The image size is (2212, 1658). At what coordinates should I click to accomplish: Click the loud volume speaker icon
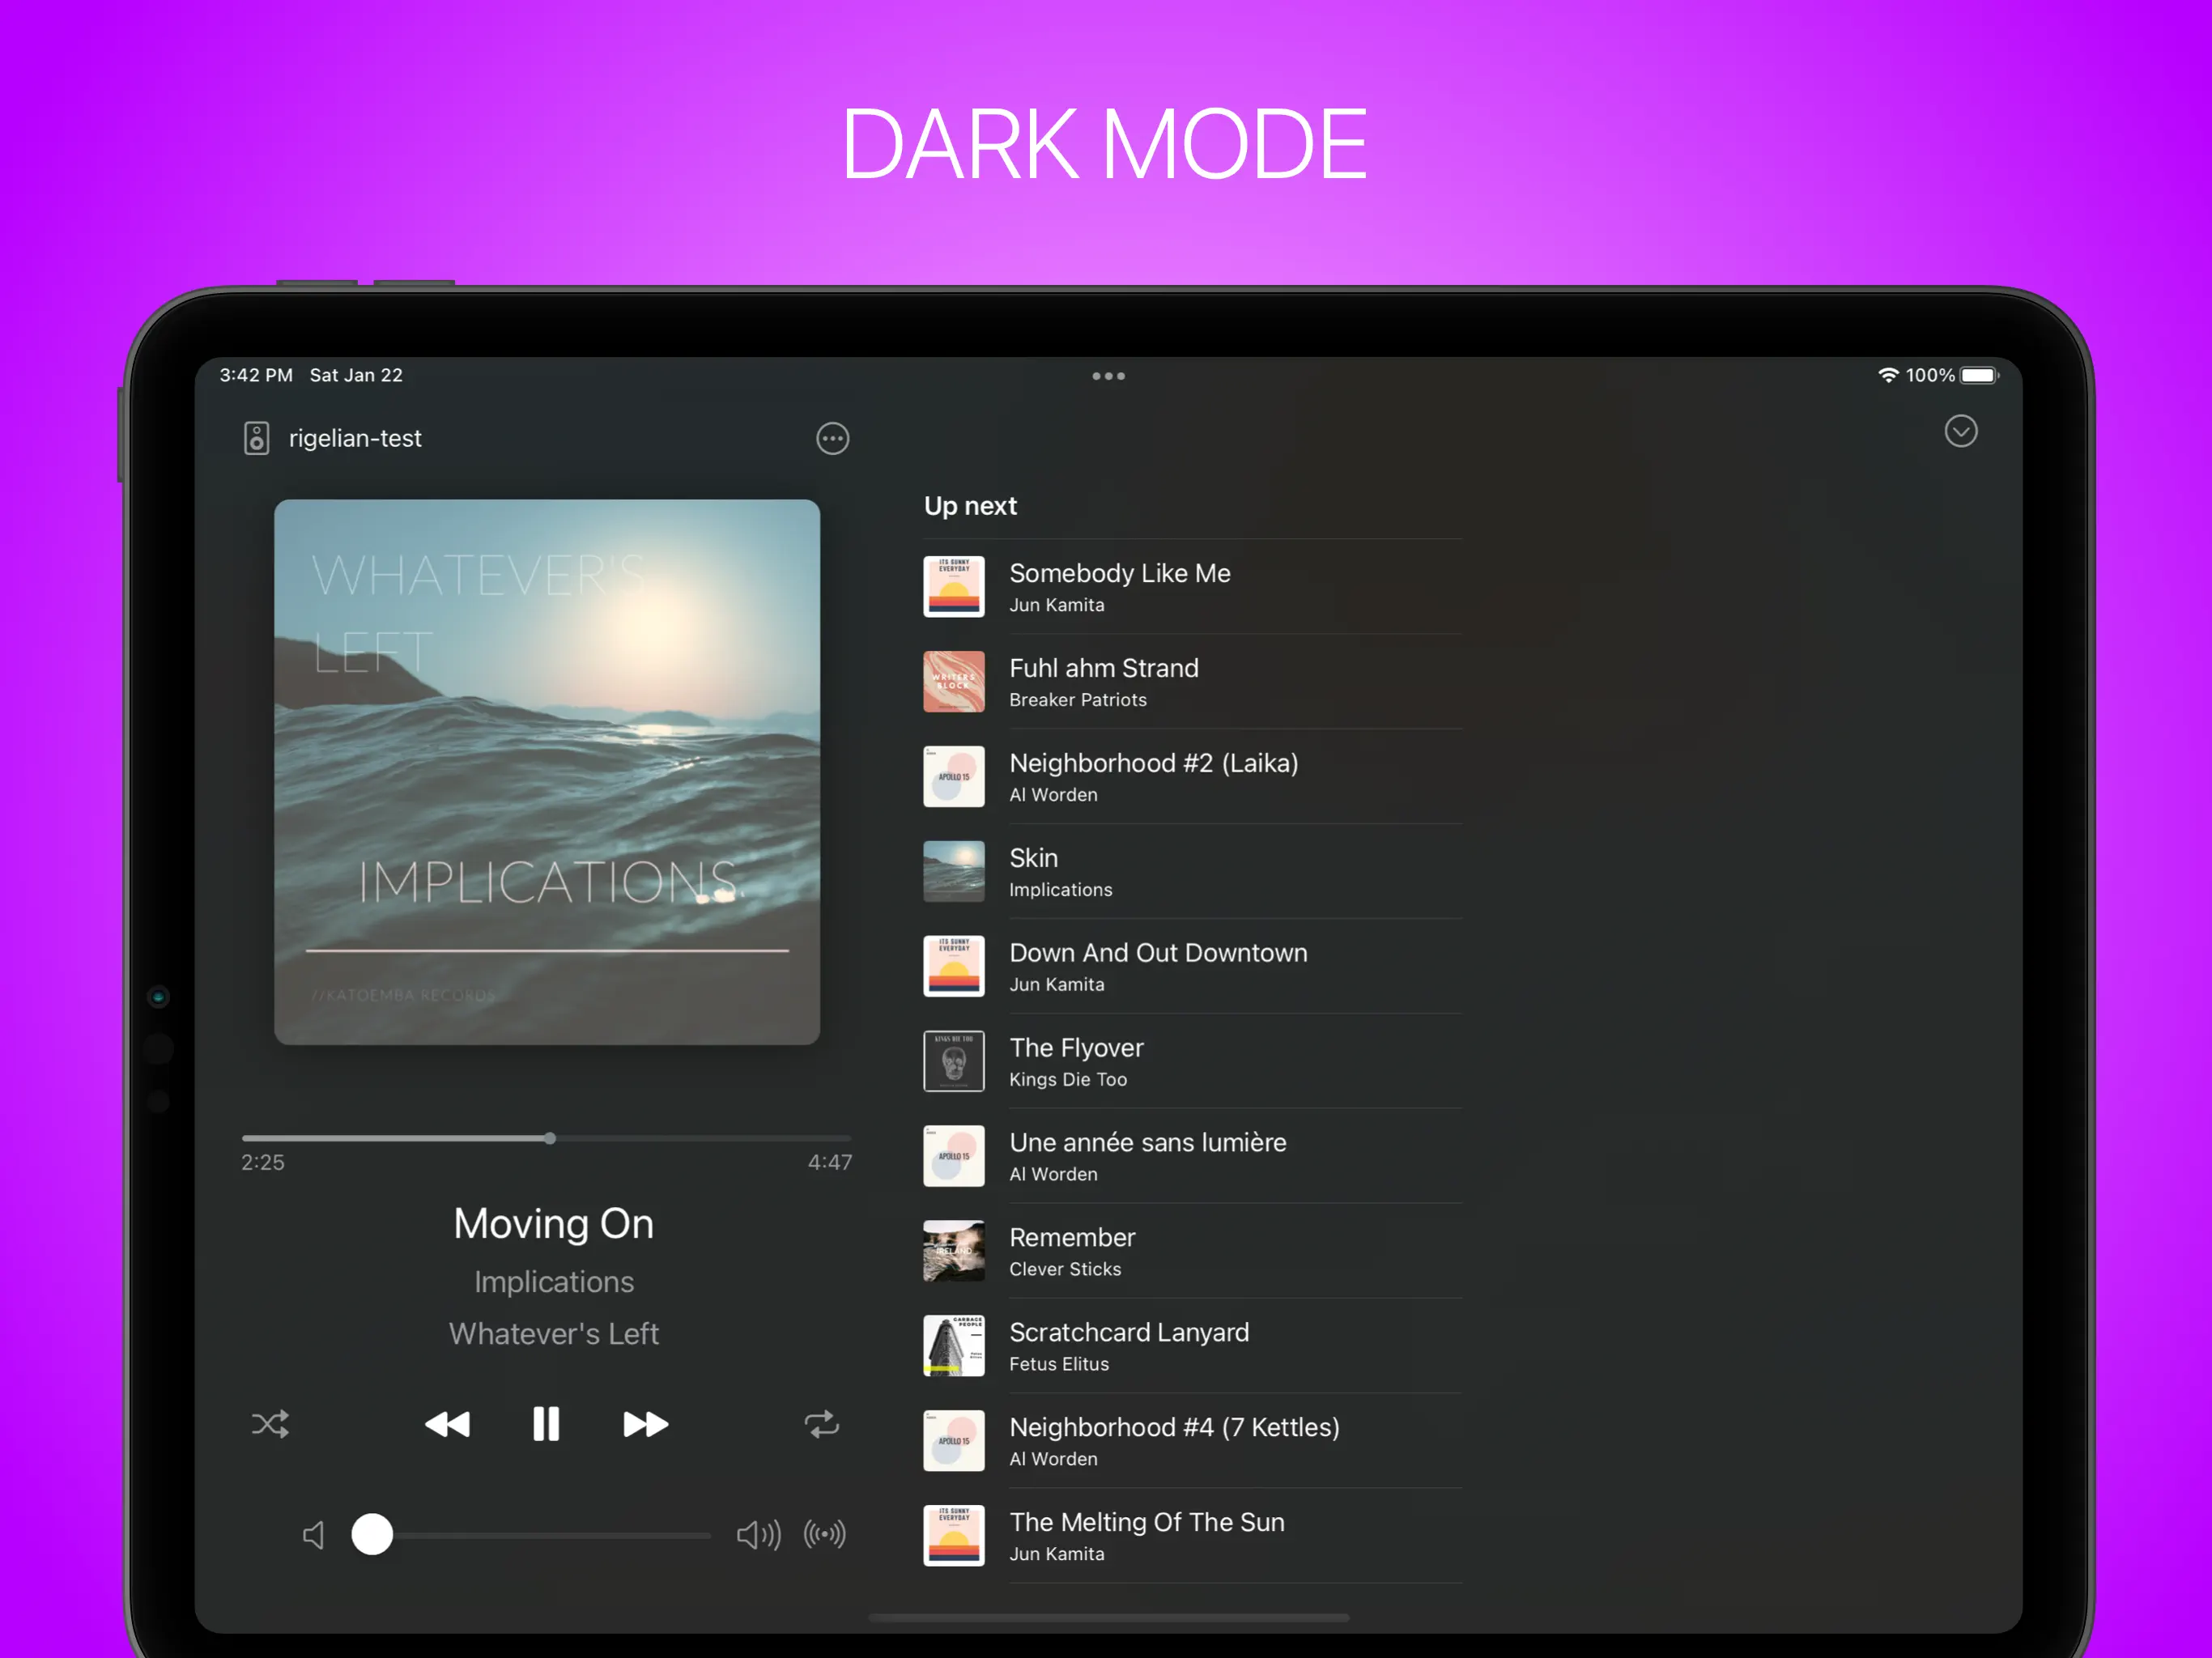click(x=758, y=1534)
